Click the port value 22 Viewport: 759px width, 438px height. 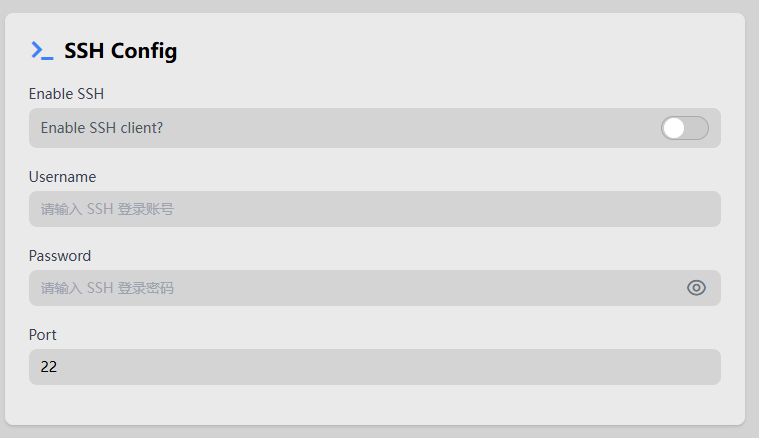[x=49, y=367]
